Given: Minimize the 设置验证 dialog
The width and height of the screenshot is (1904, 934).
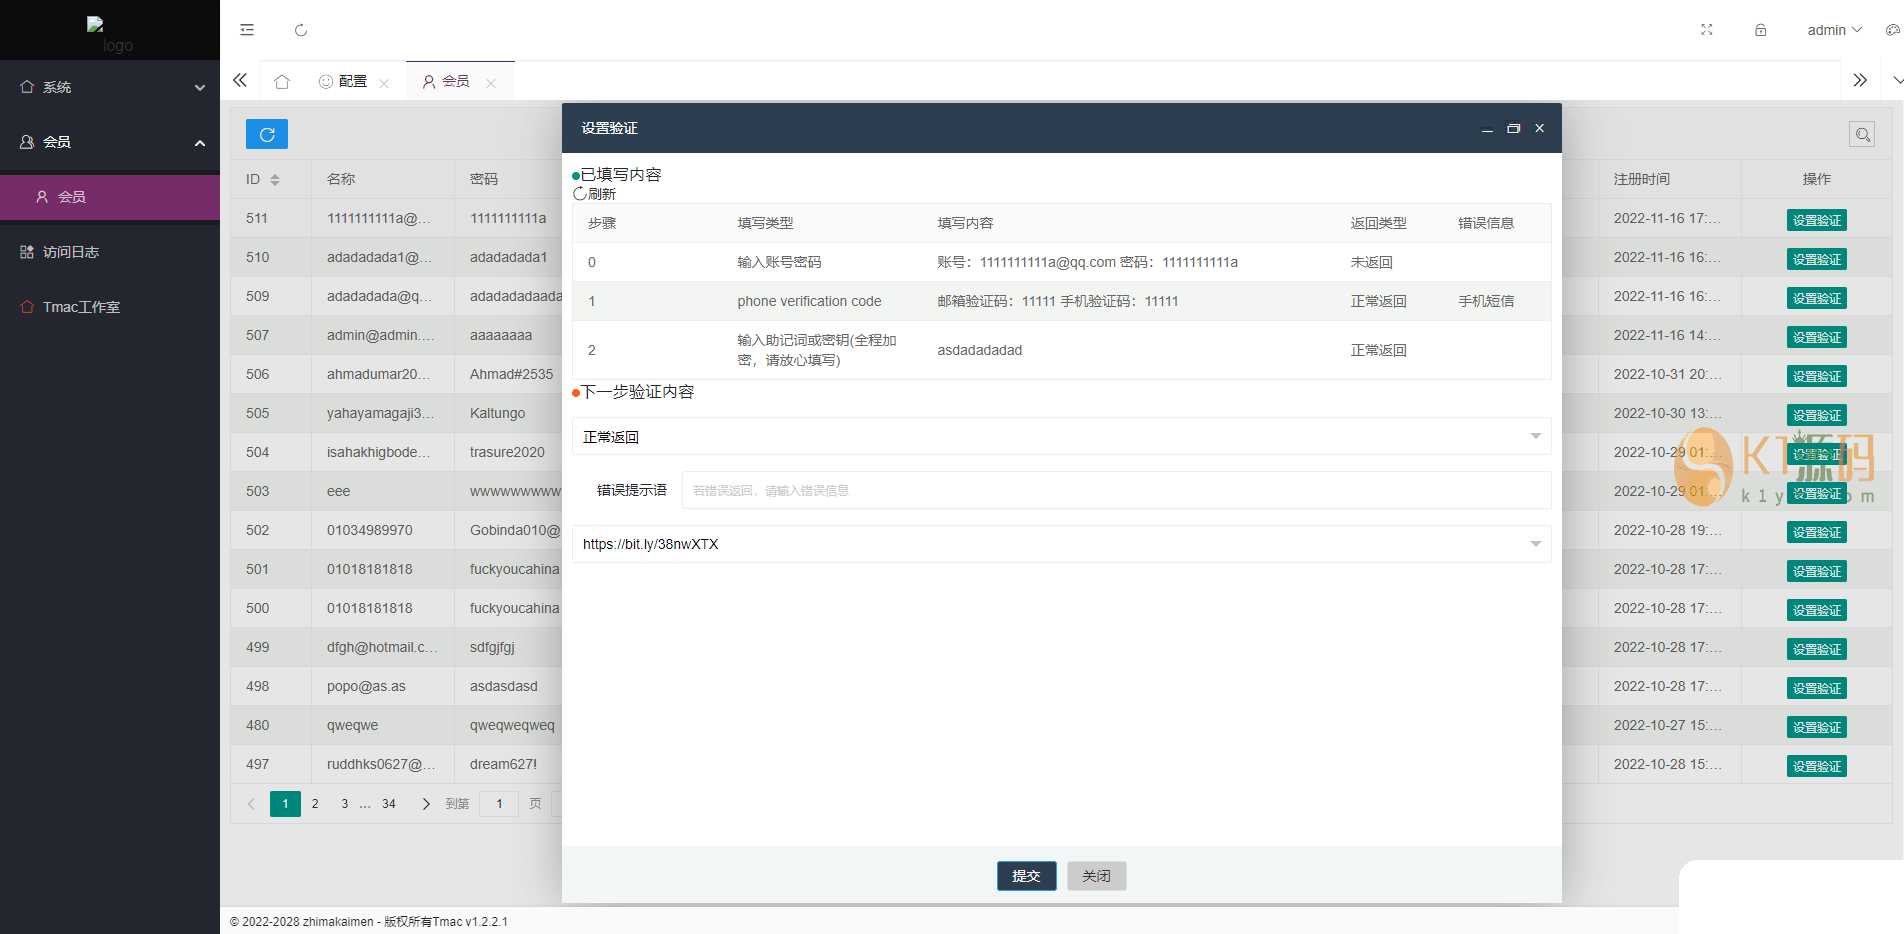Looking at the screenshot, I should 1487,129.
